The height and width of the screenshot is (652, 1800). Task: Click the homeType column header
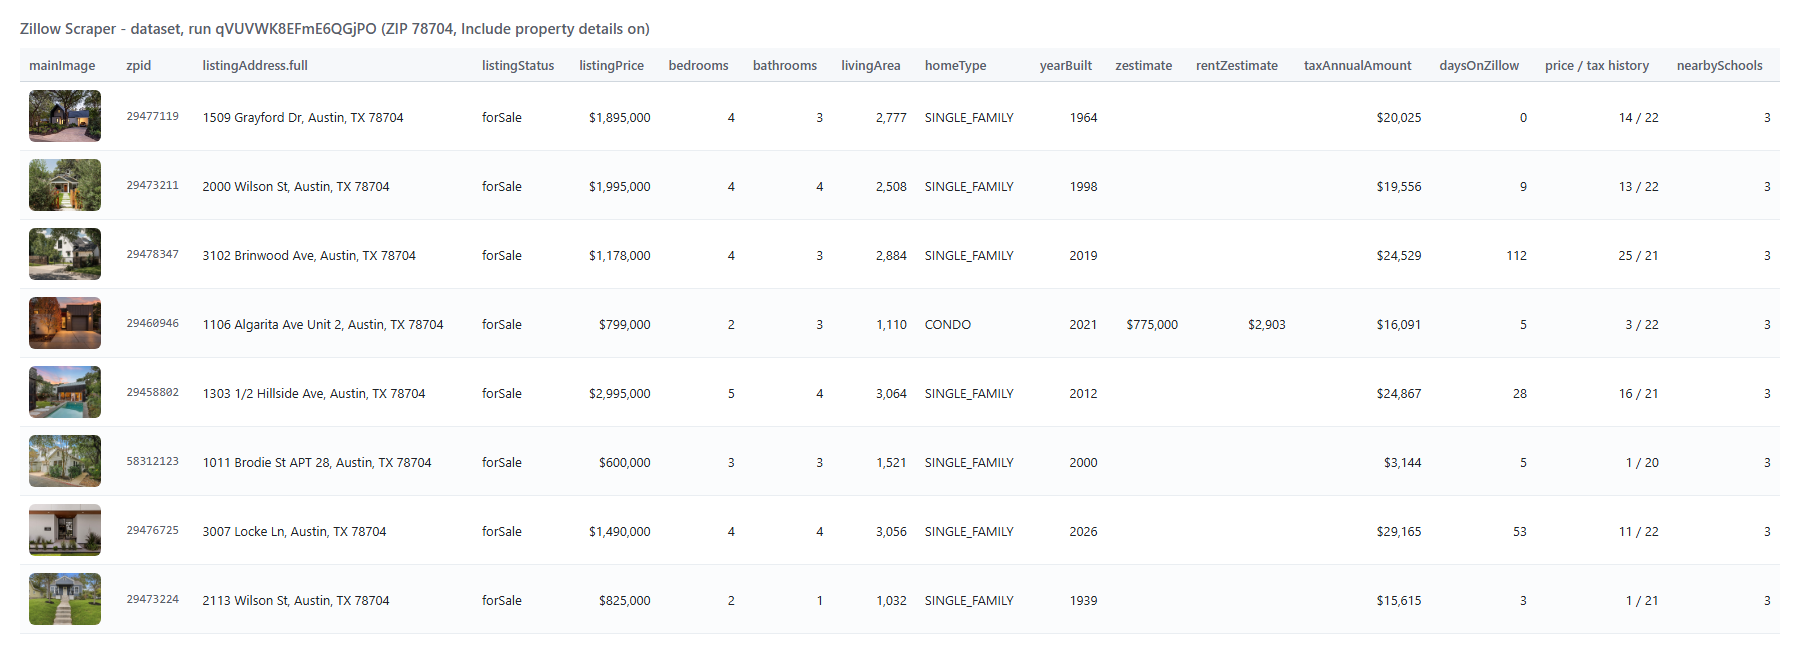pos(955,66)
